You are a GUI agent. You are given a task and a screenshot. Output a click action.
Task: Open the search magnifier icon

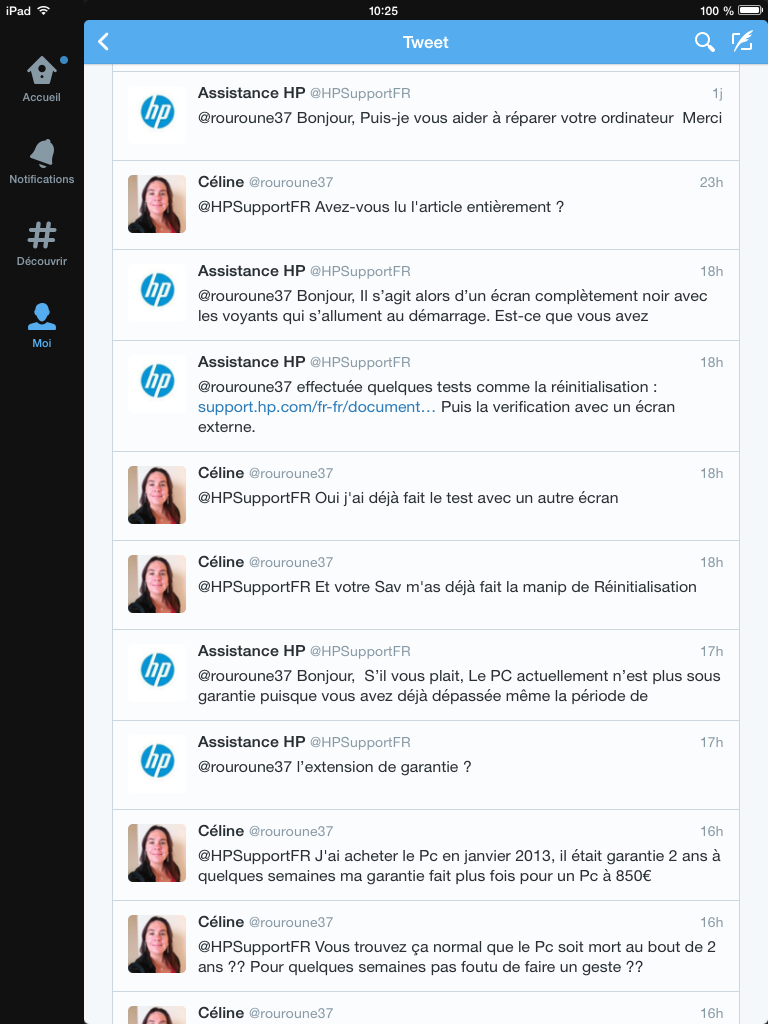click(x=704, y=42)
